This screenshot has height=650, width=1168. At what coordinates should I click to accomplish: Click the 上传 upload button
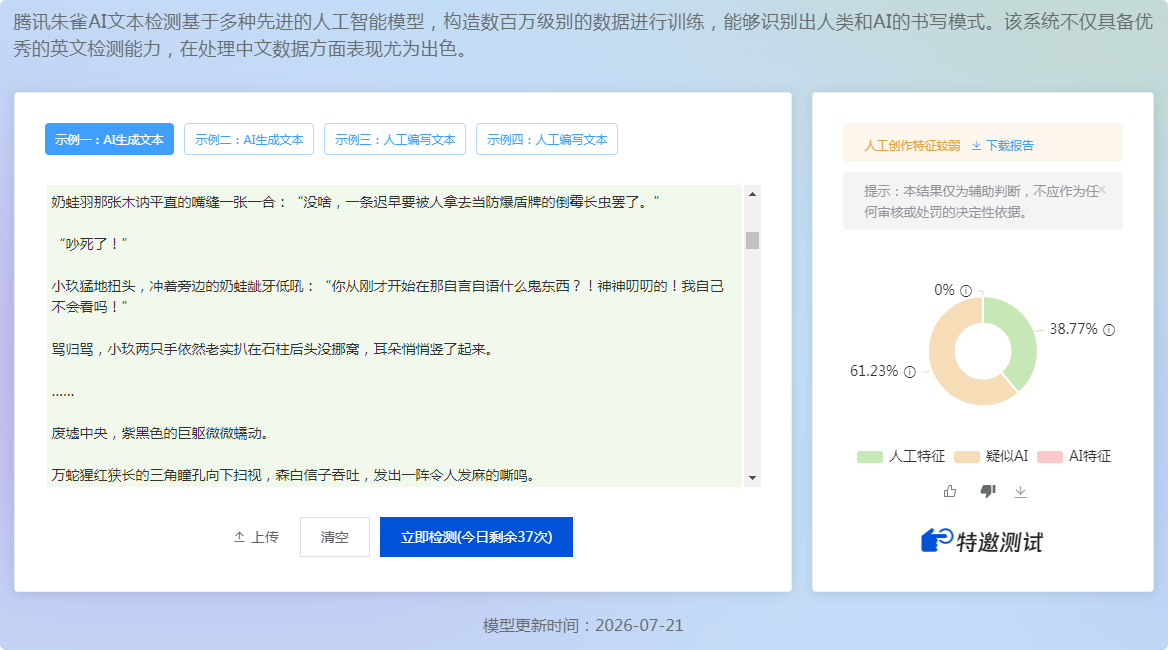click(256, 537)
